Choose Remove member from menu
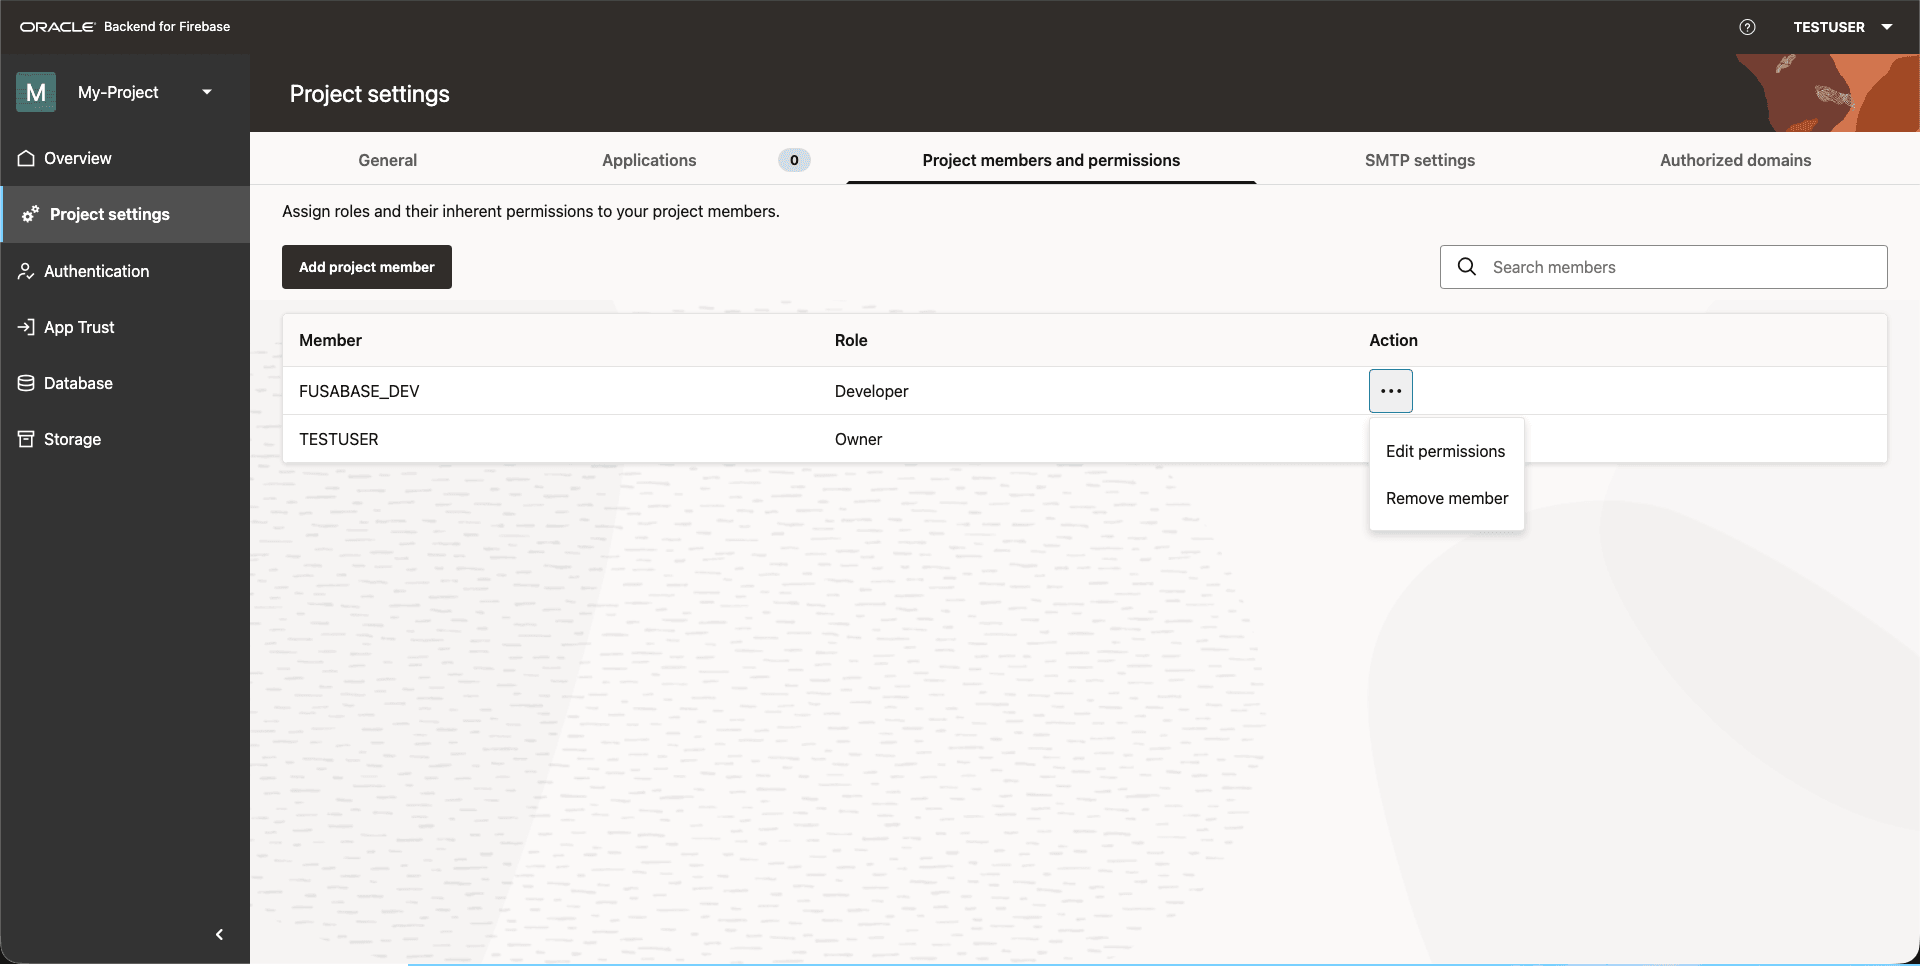Screen dimensions: 1920x966 point(1446,498)
